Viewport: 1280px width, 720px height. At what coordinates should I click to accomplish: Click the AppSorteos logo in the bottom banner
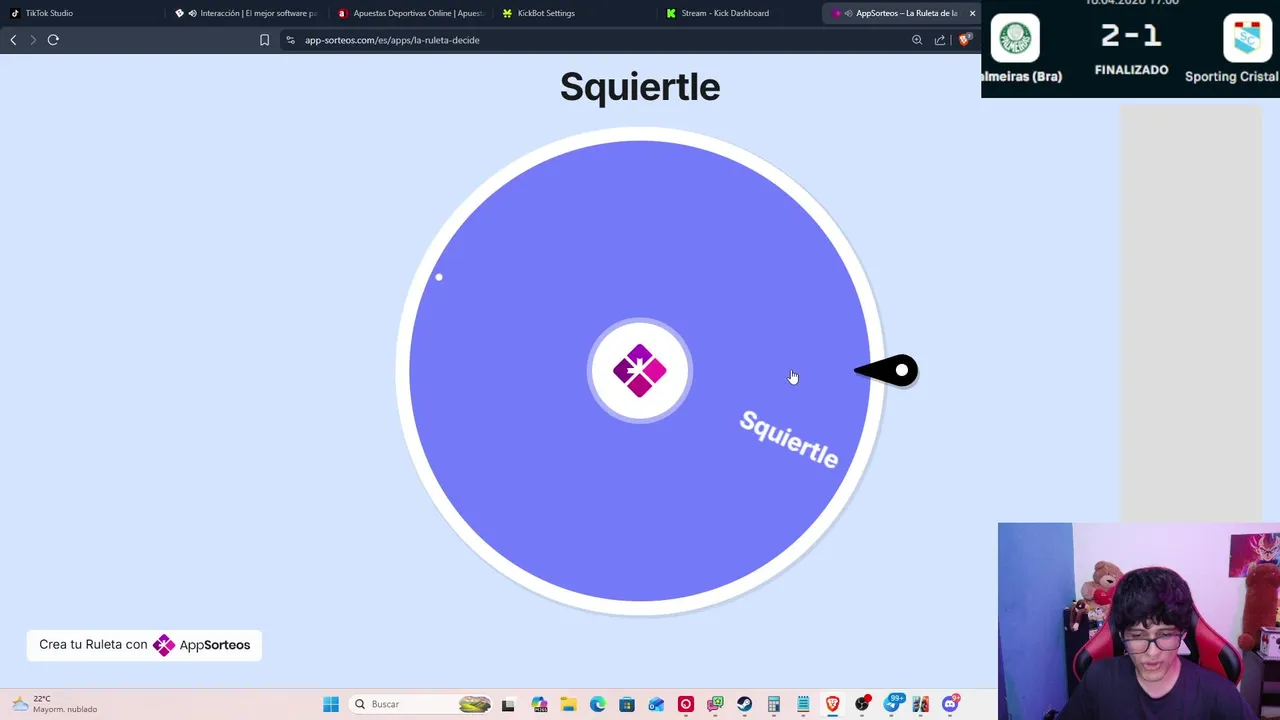(x=202, y=645)
